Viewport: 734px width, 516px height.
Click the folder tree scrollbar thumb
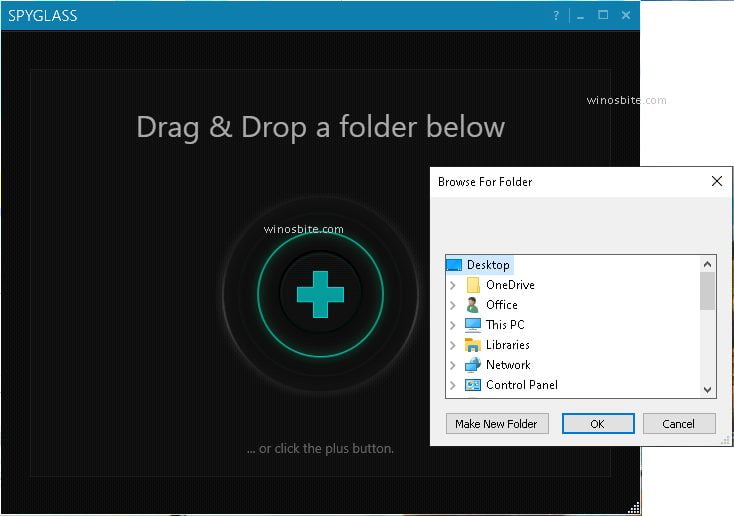point(707,291)
